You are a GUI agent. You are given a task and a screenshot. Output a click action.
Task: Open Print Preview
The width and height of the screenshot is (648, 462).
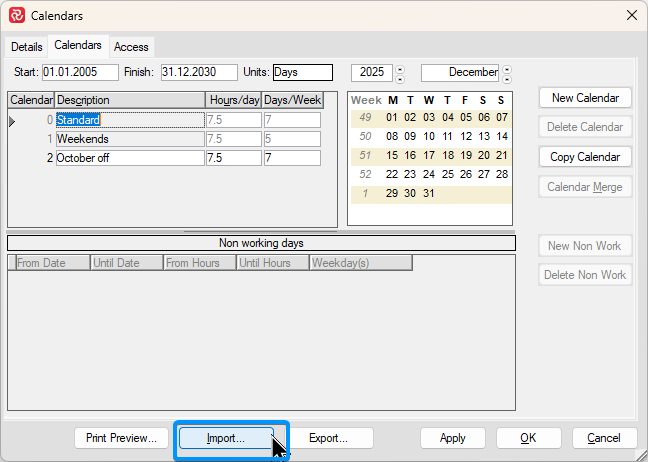[121, 438]
